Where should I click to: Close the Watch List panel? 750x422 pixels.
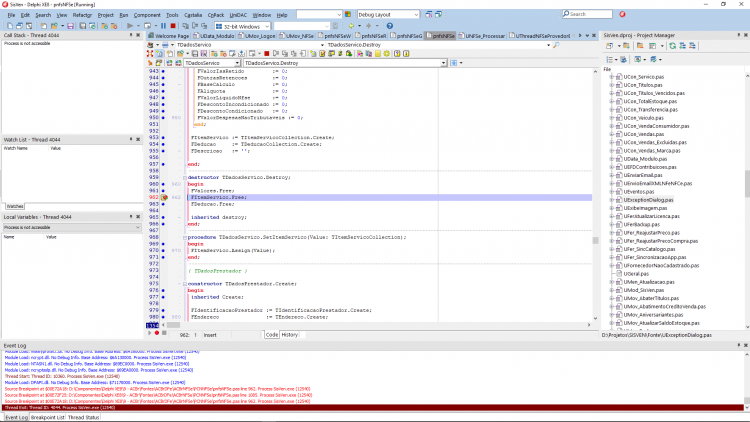(138, 139)
